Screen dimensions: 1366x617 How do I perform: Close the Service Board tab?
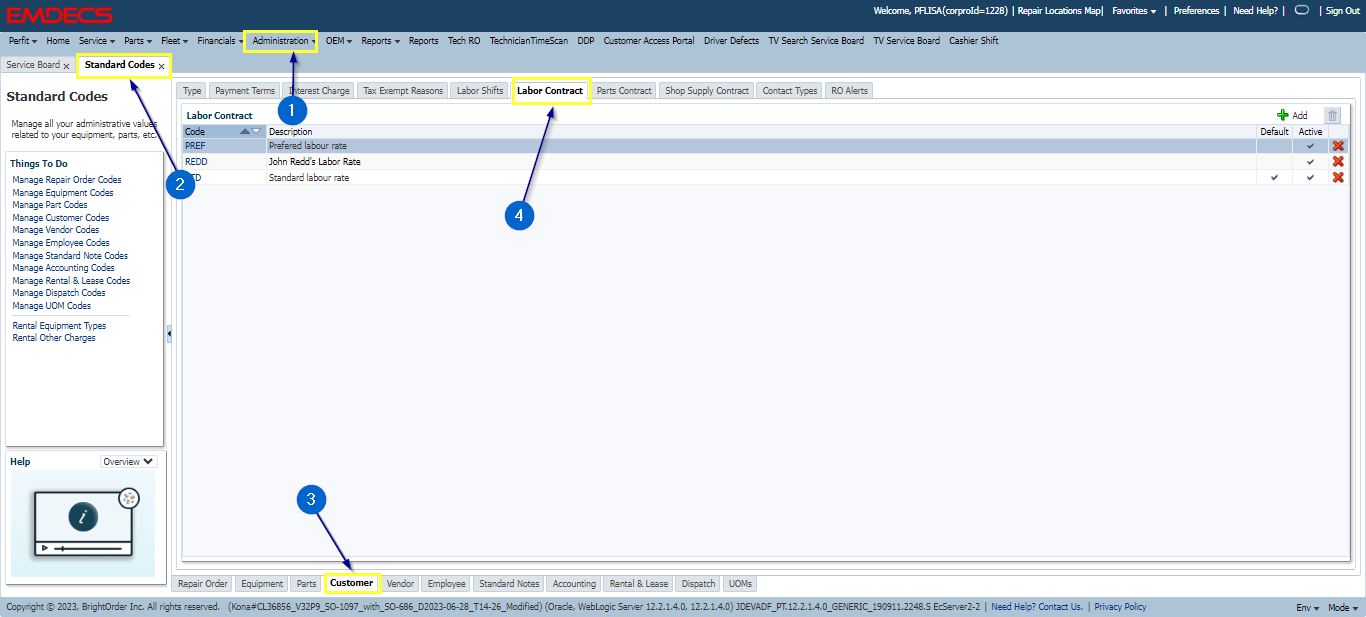pos(66,66)
